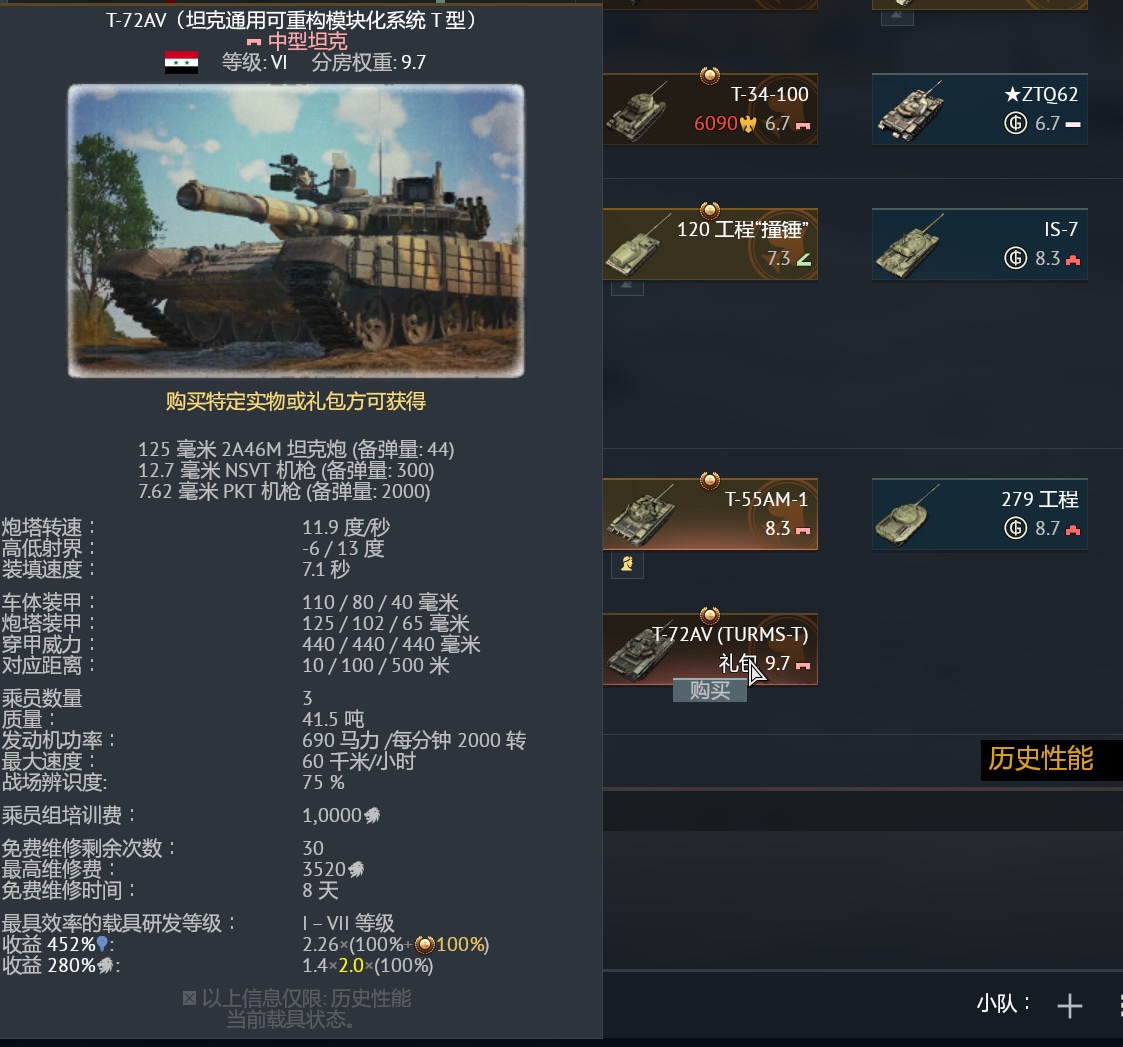Screen dimensions: 1123x1047
Task: Click the T-72AV tank preview image
Action: [x=296, y=231]
